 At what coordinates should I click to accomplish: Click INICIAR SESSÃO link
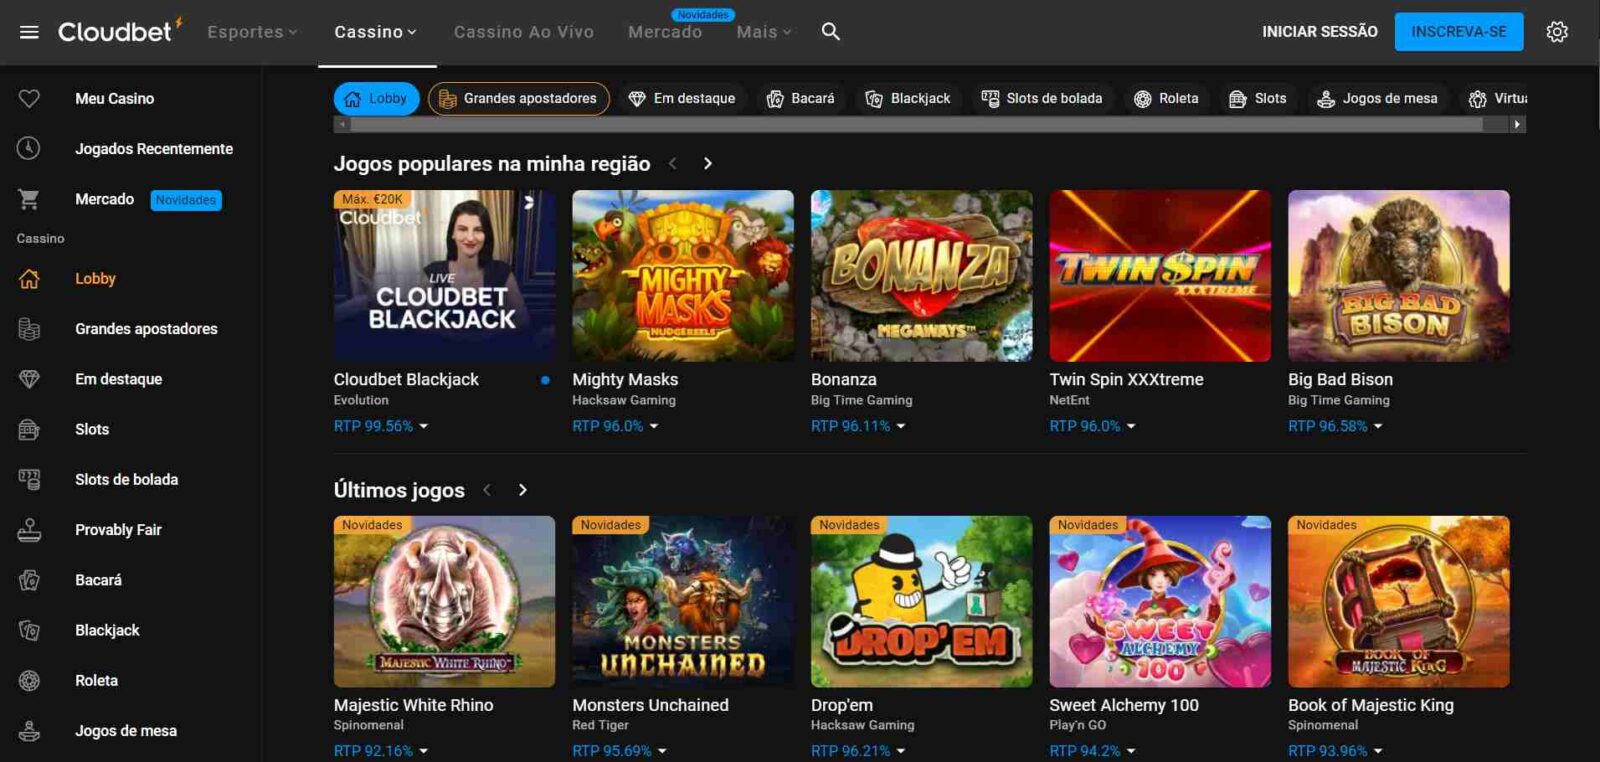pyautogui.click(x=1319, y=32)
